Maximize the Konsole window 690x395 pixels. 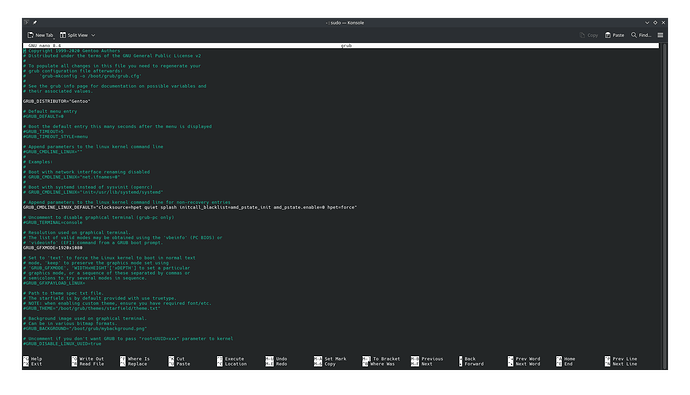click(655, 22)
